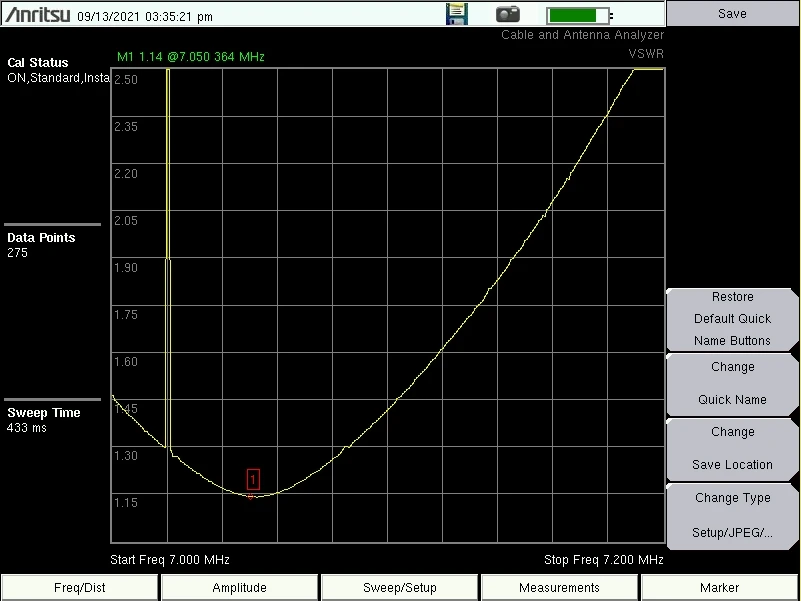The width and height of the screenshot is (801, 601).
Task: Select marker 1 on the trace
Action: (x=253, y=480)
